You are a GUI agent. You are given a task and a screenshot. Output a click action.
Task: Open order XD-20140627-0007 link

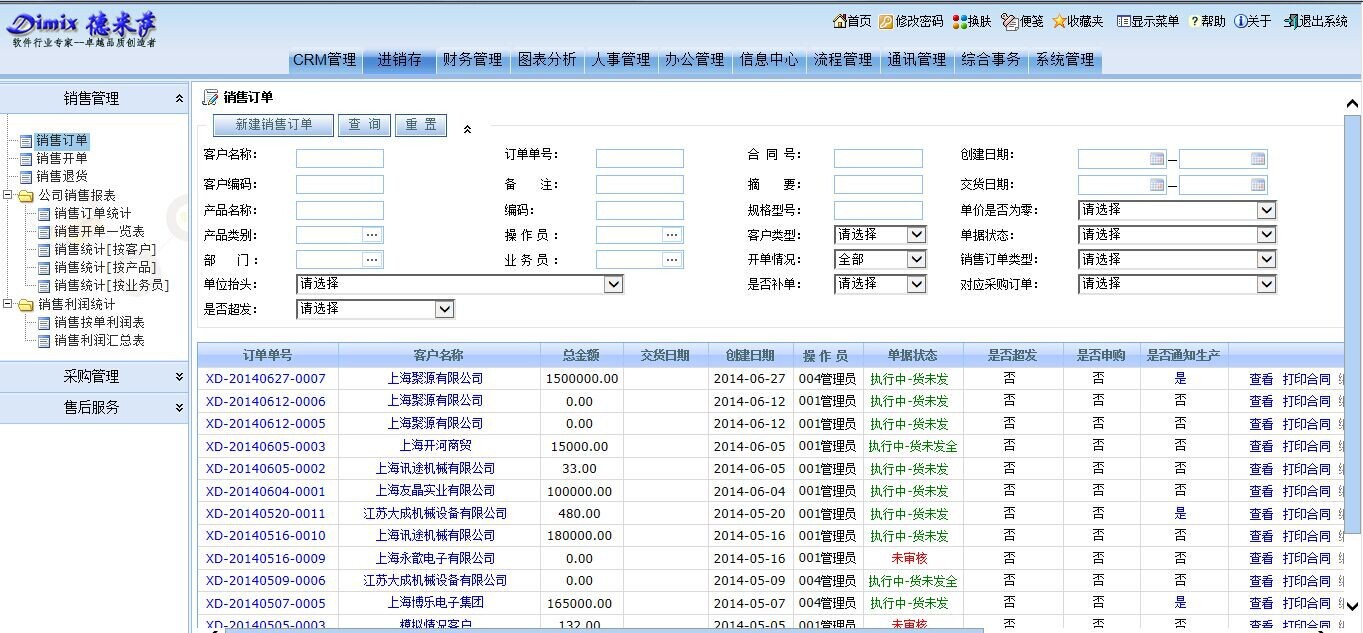266,379
